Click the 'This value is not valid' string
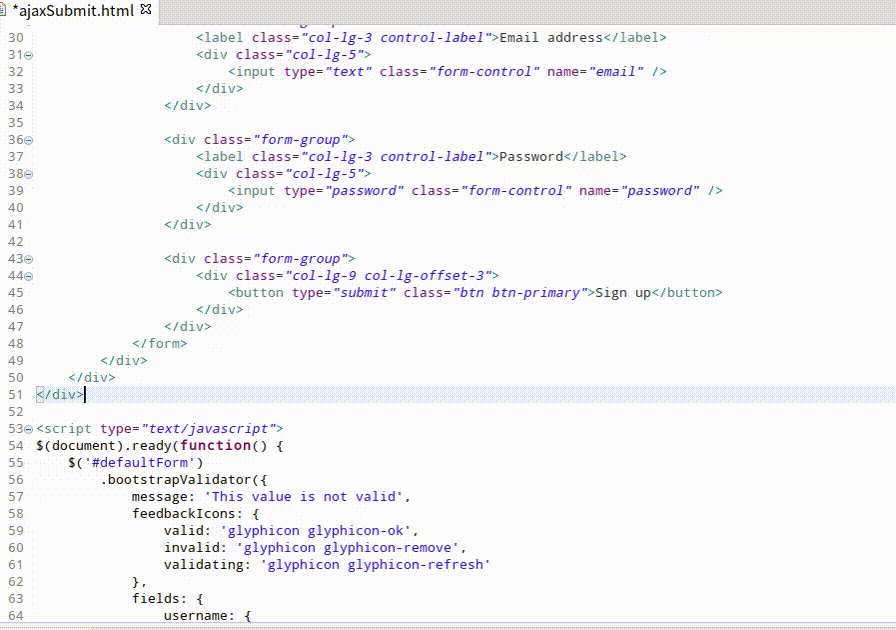 pyautogui.click(x=303, y=497)
